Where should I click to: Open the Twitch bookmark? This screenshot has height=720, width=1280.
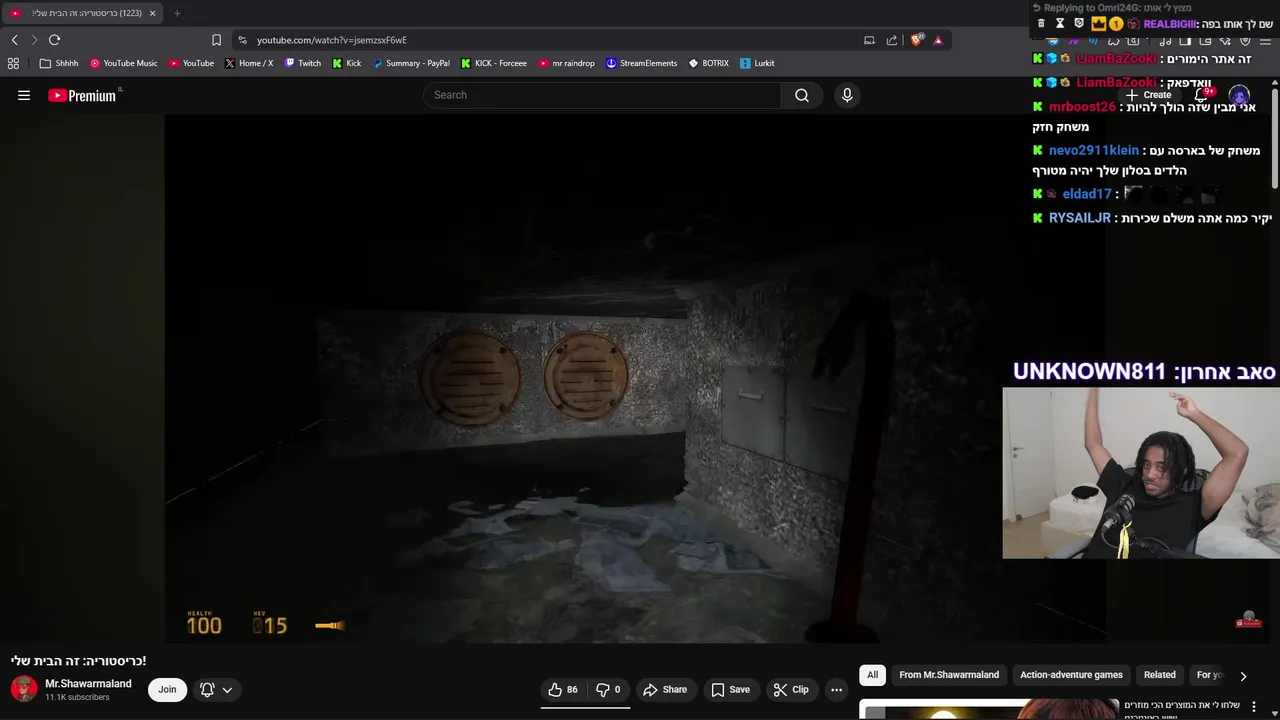(x=303, y=63)
